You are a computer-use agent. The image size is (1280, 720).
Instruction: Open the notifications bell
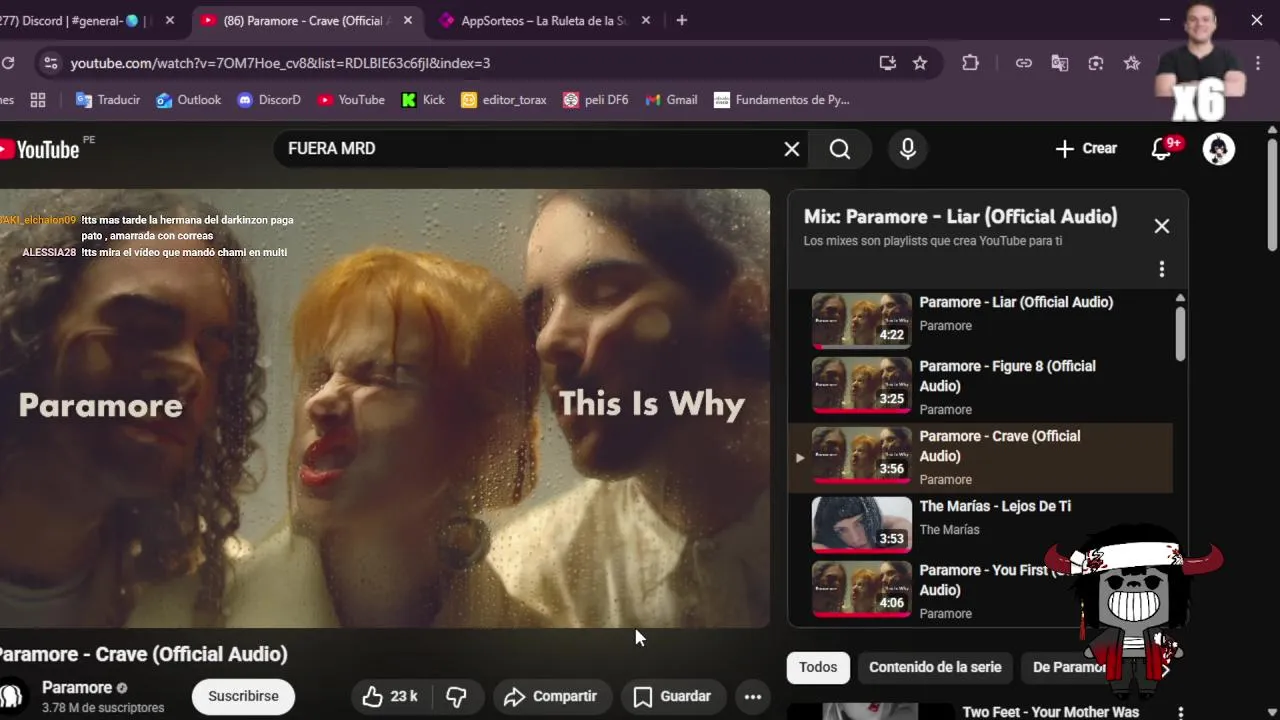[1162, 149]
